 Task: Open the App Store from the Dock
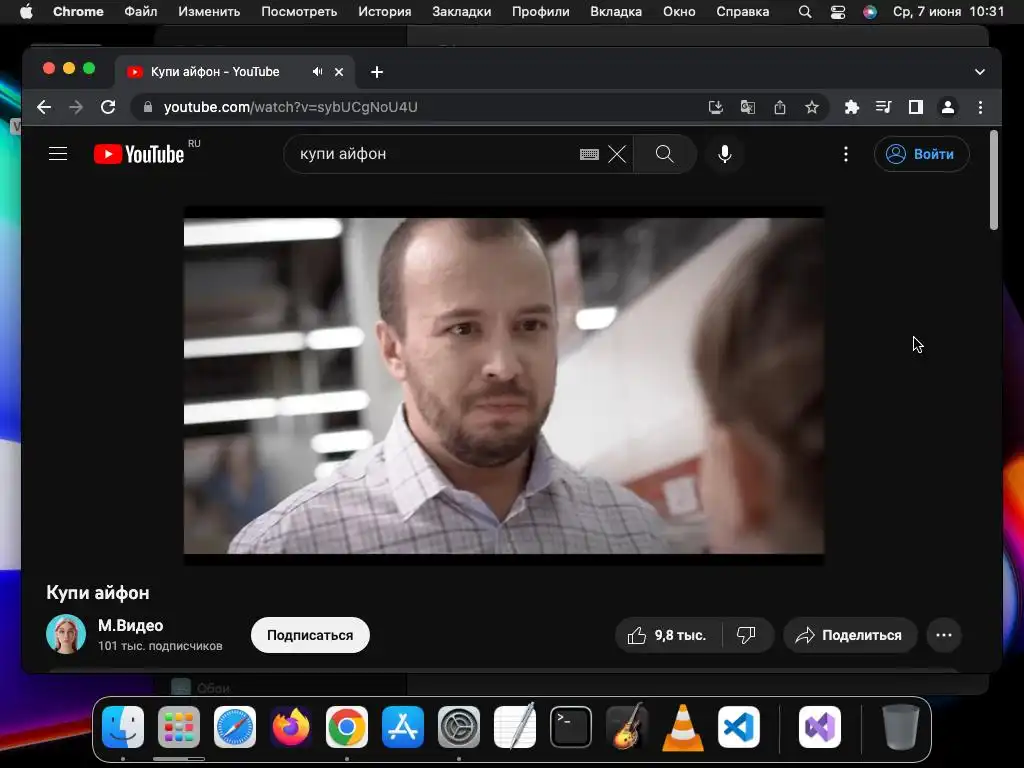[403, 727]
